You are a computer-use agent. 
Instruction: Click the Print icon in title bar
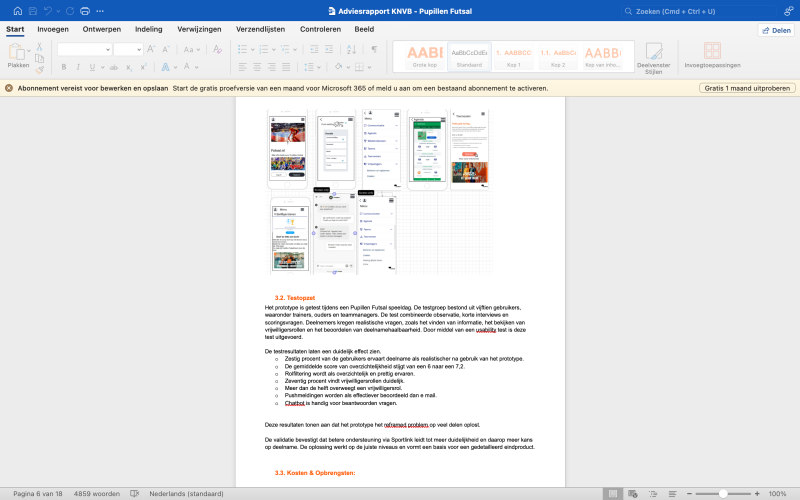pos(84,11)
